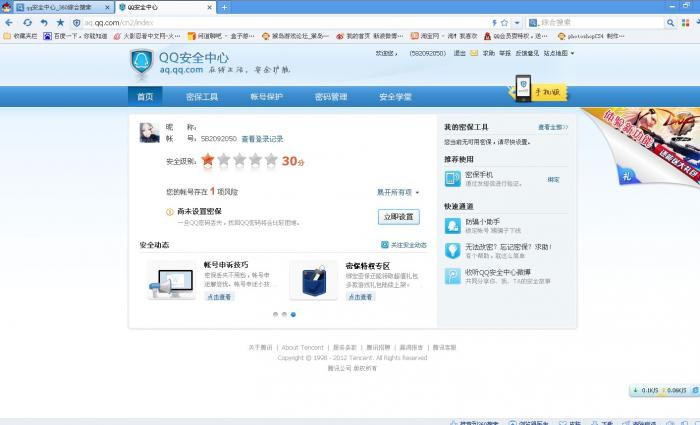Open the 密码管理 navigation tab
Screen dimensions: 700x425
coord(331,96)
